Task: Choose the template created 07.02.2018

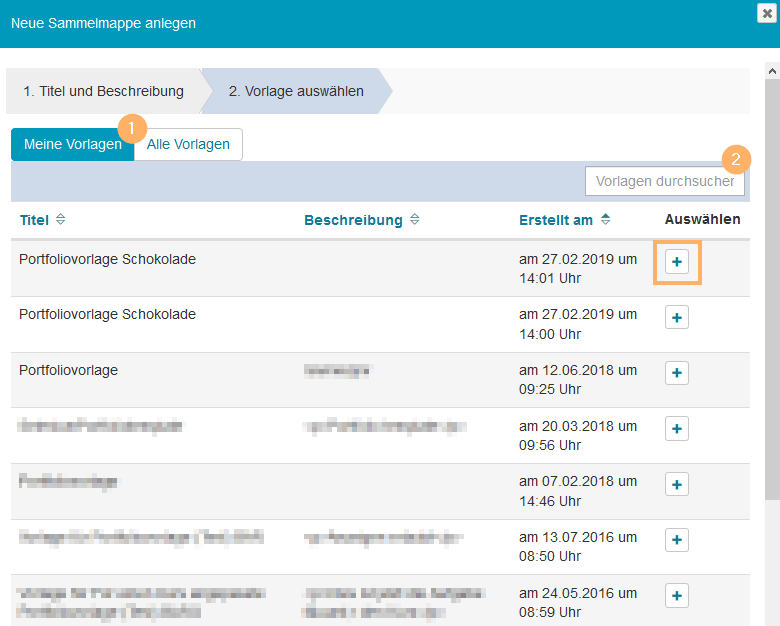Action: 677,485
